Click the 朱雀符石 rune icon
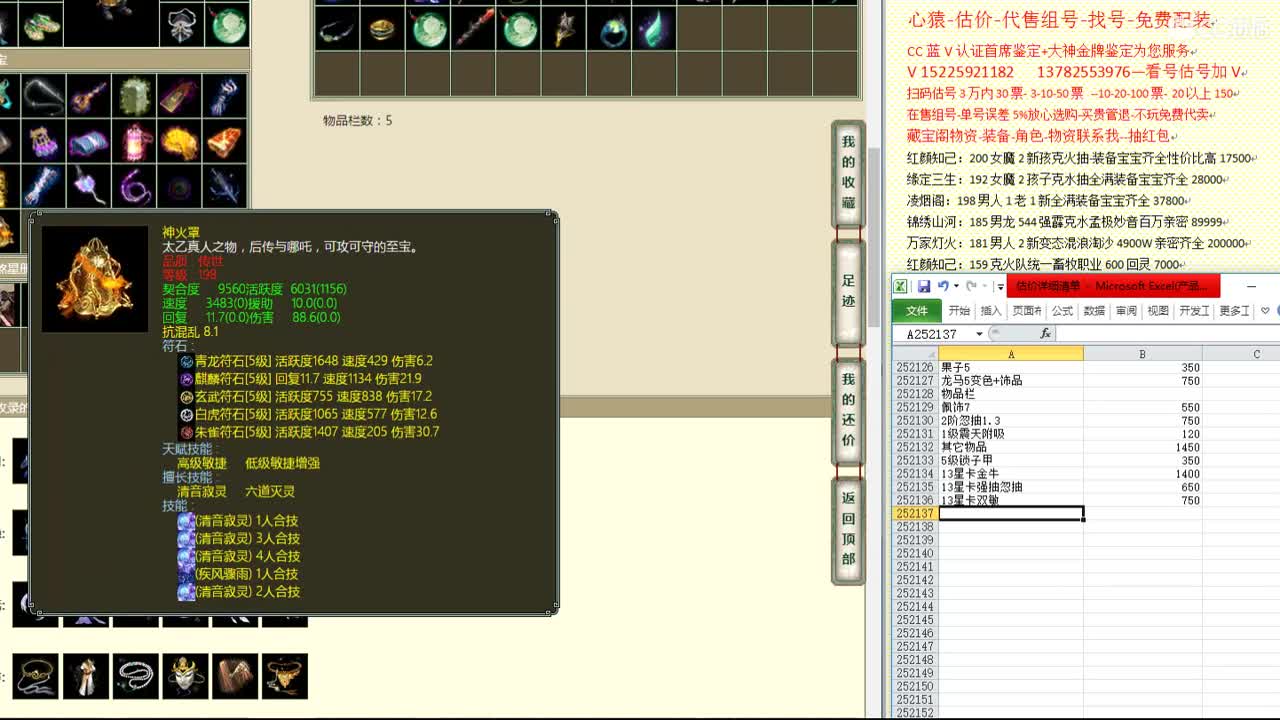Viewport: 1280px width, 720px height. pyautogui.click(x=186, y=432)
